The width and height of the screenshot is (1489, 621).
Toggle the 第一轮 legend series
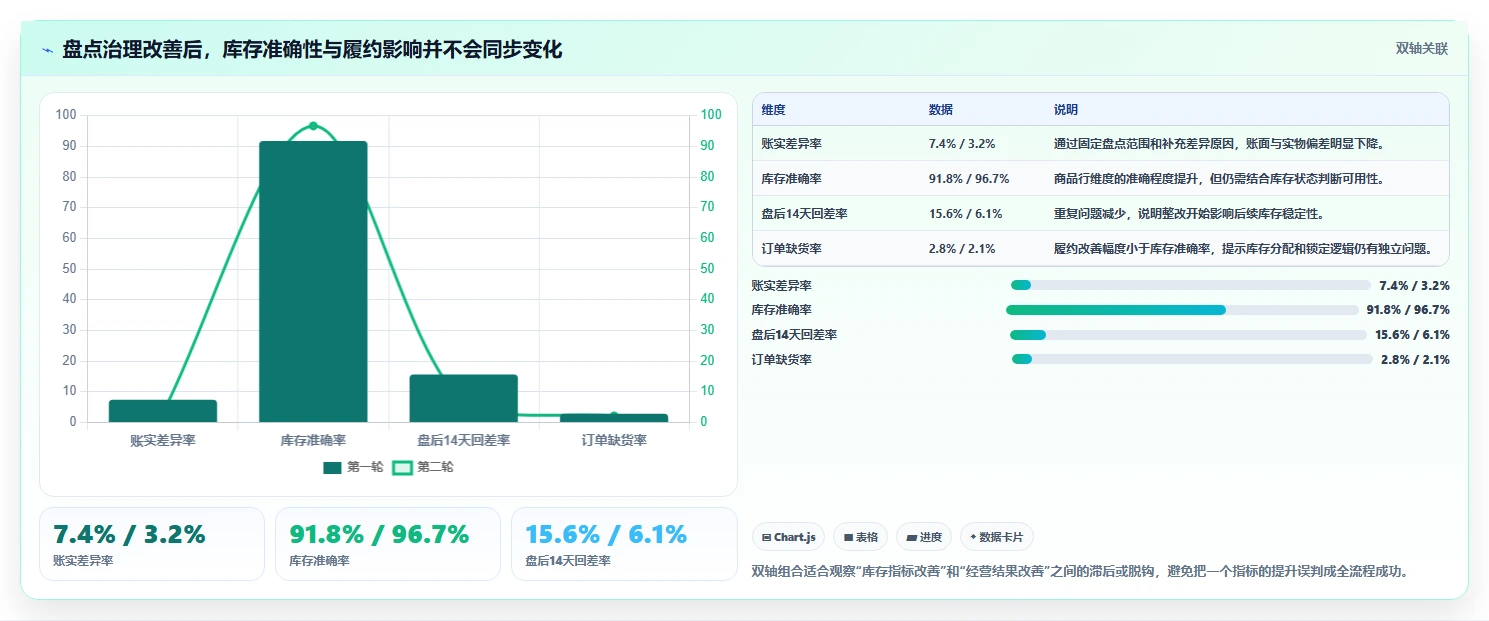(x=353, y=467)
